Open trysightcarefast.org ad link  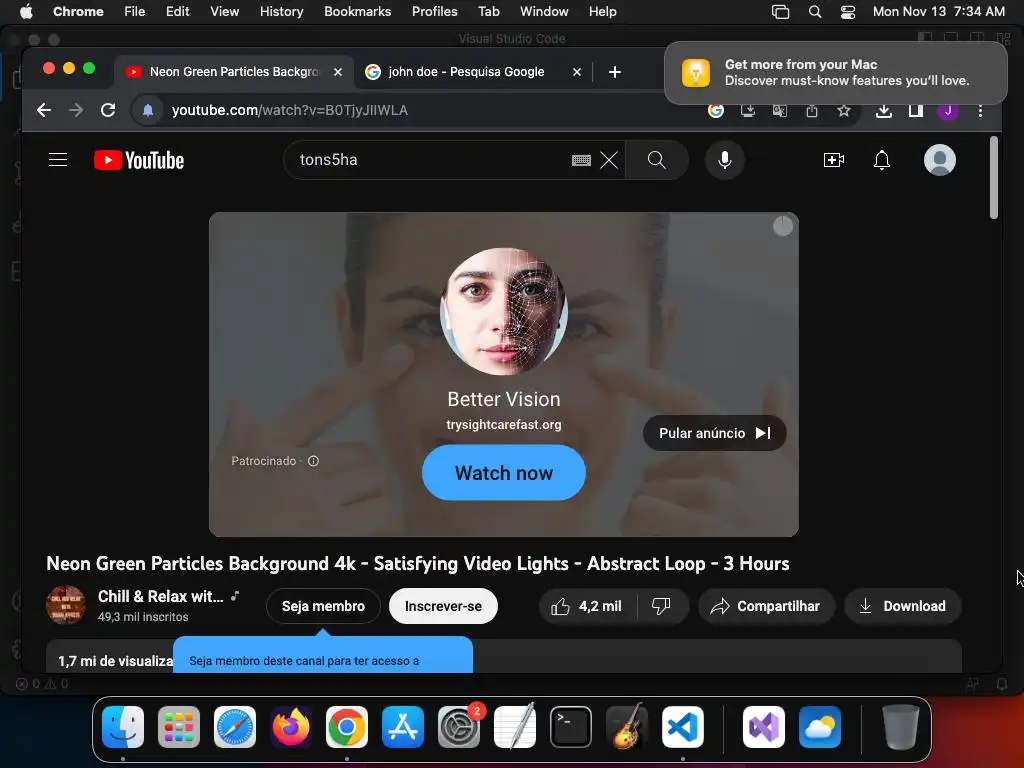504,424
